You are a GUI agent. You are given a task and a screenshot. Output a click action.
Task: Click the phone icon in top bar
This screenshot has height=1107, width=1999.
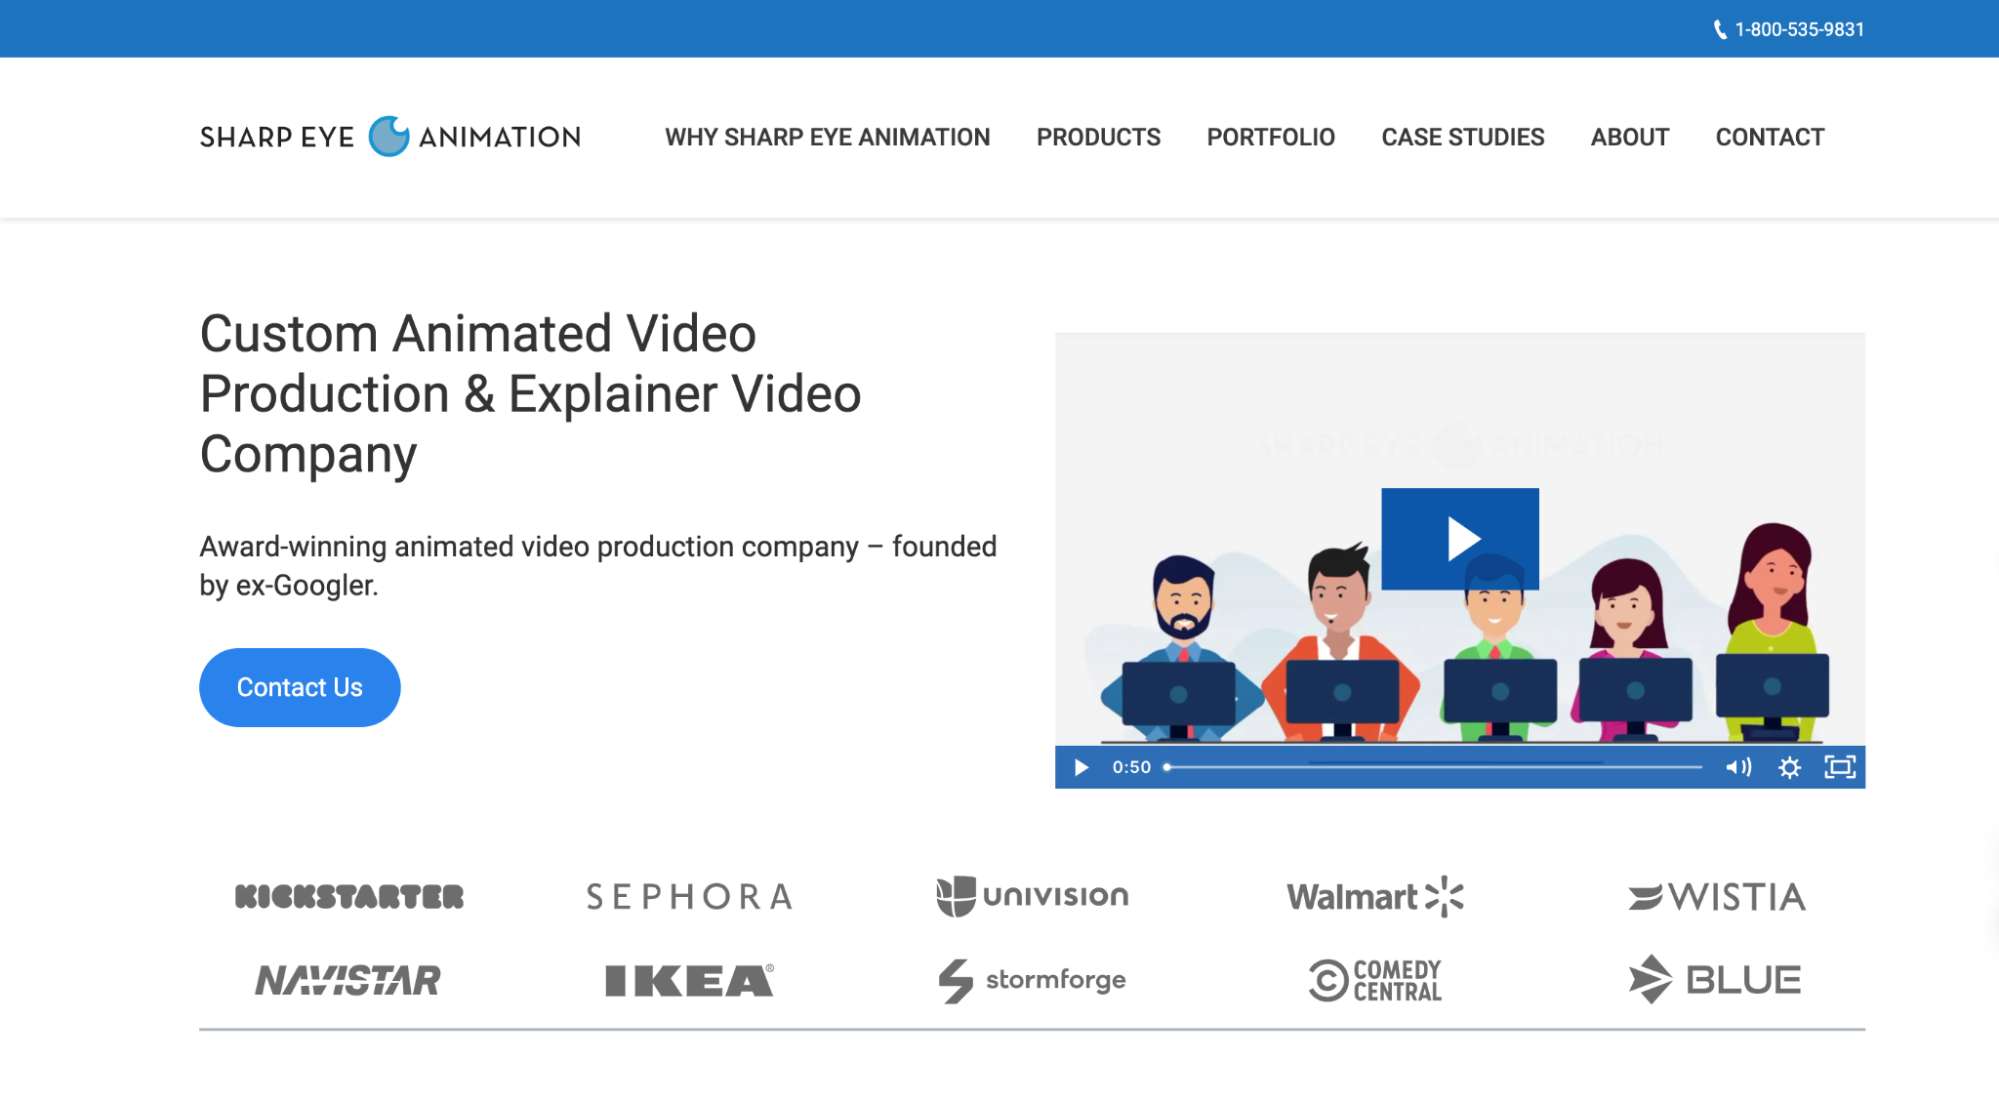tap(1719, 30)
